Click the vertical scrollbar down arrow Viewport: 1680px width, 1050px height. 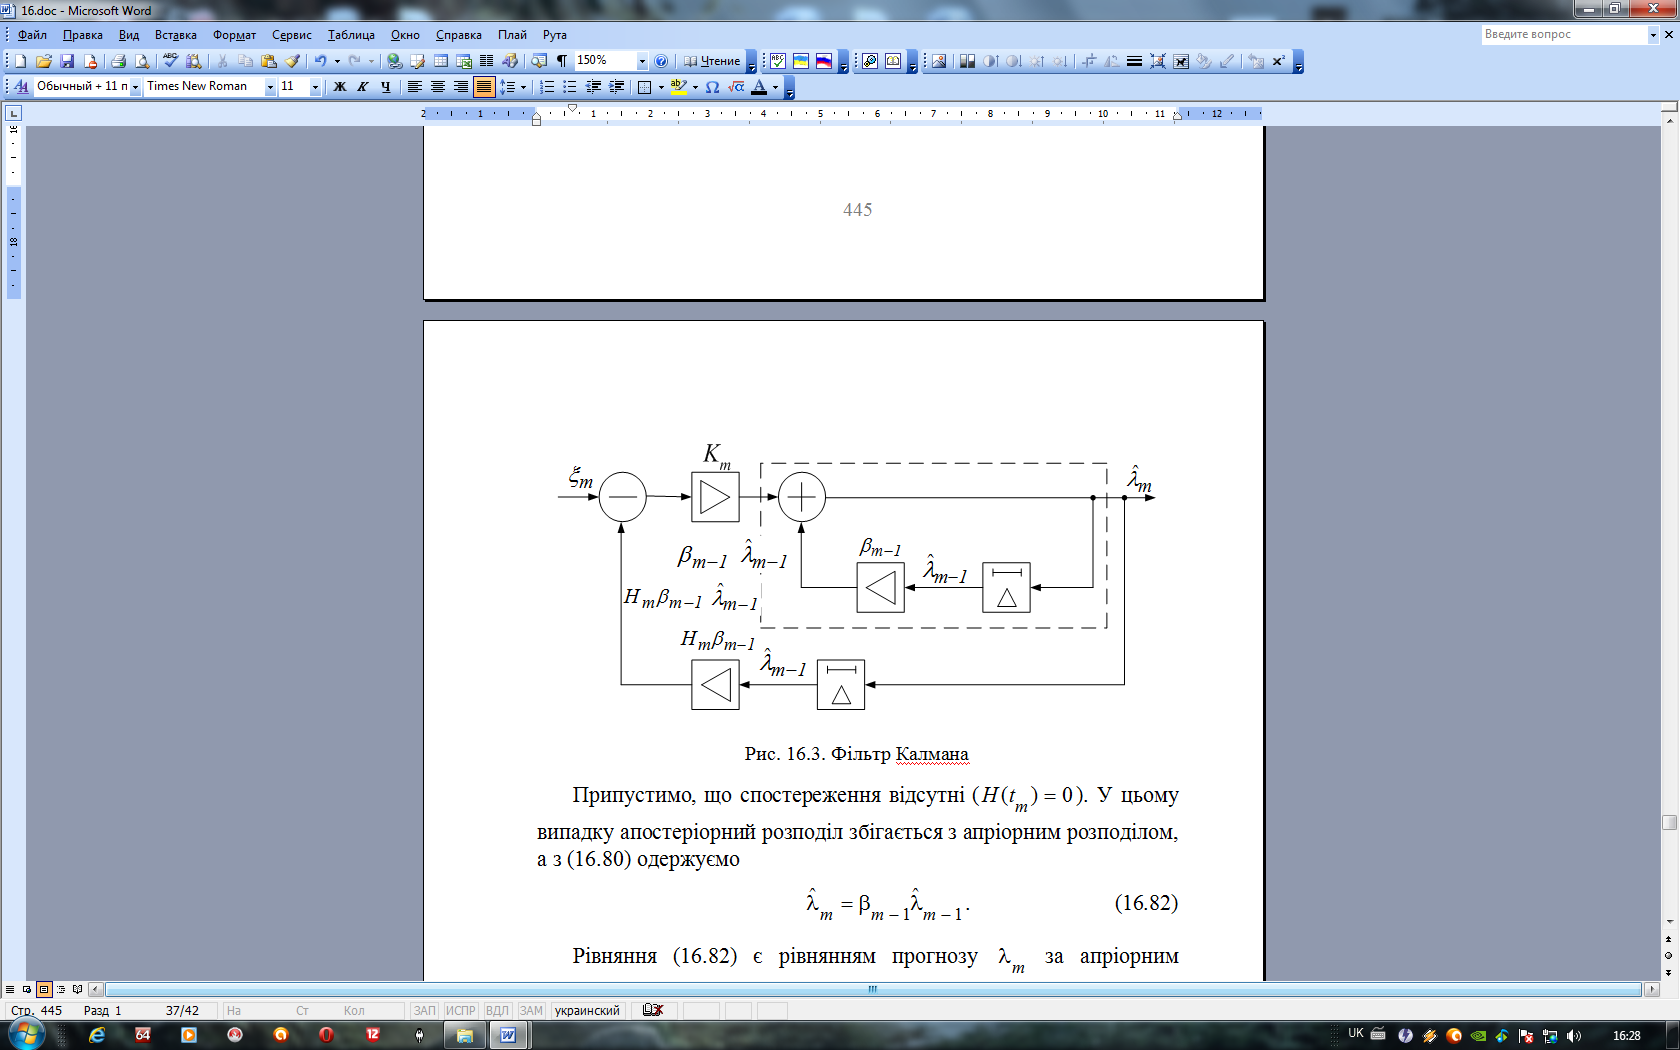click(x=1669, y=922)
